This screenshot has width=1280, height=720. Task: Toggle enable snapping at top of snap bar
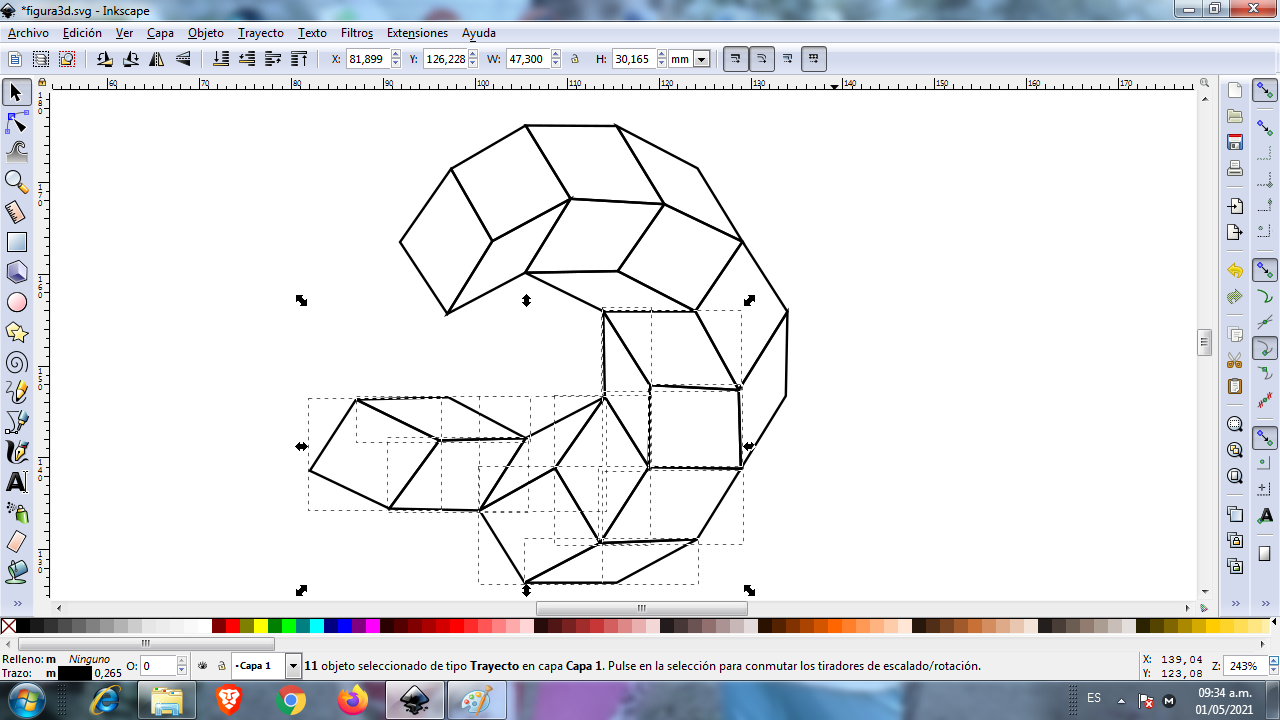coord(1265,91)
